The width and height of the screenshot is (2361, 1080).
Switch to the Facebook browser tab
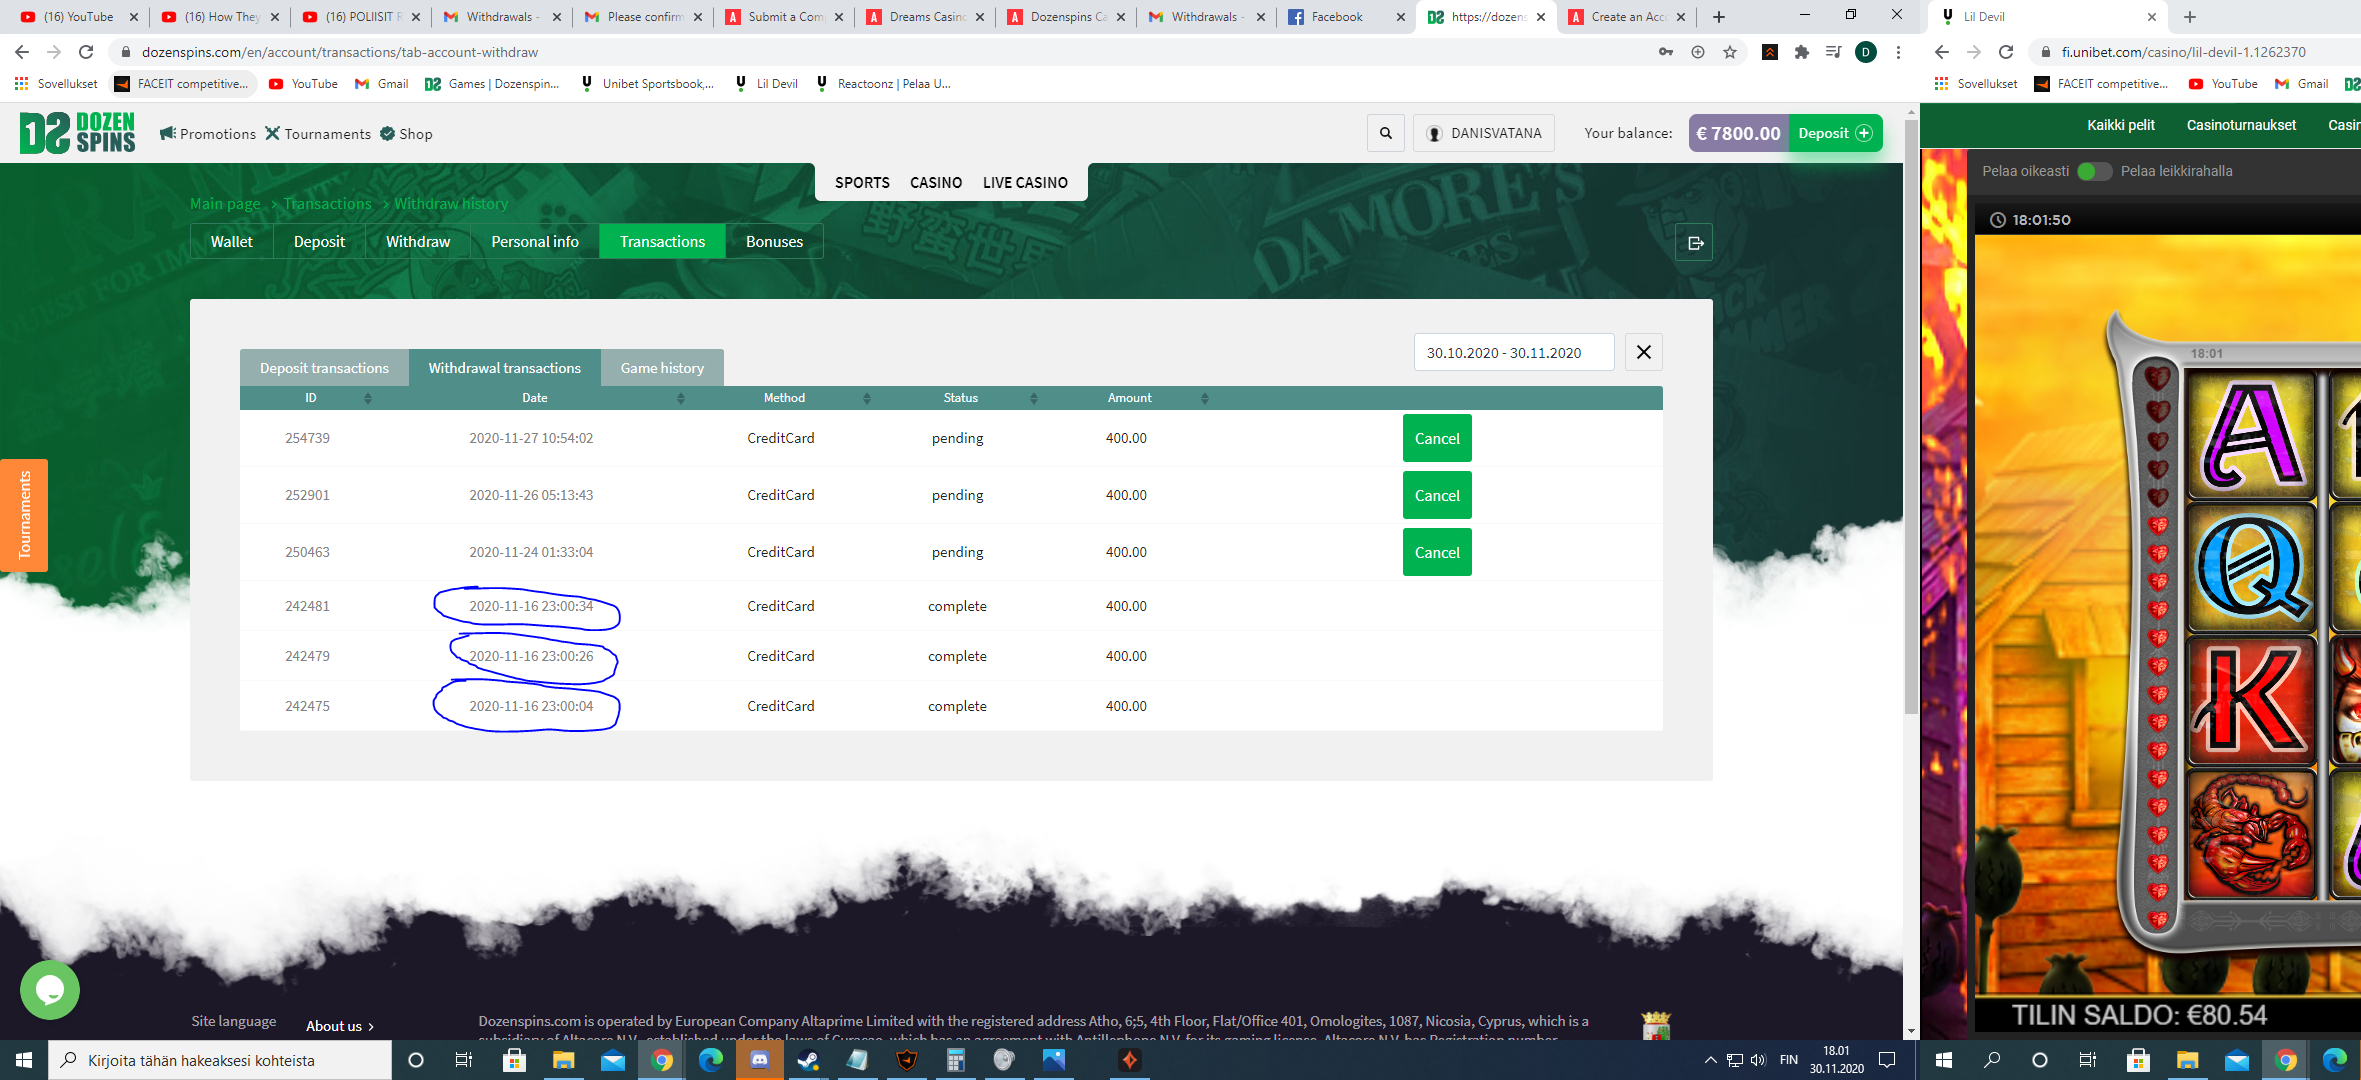[1345, 17]
